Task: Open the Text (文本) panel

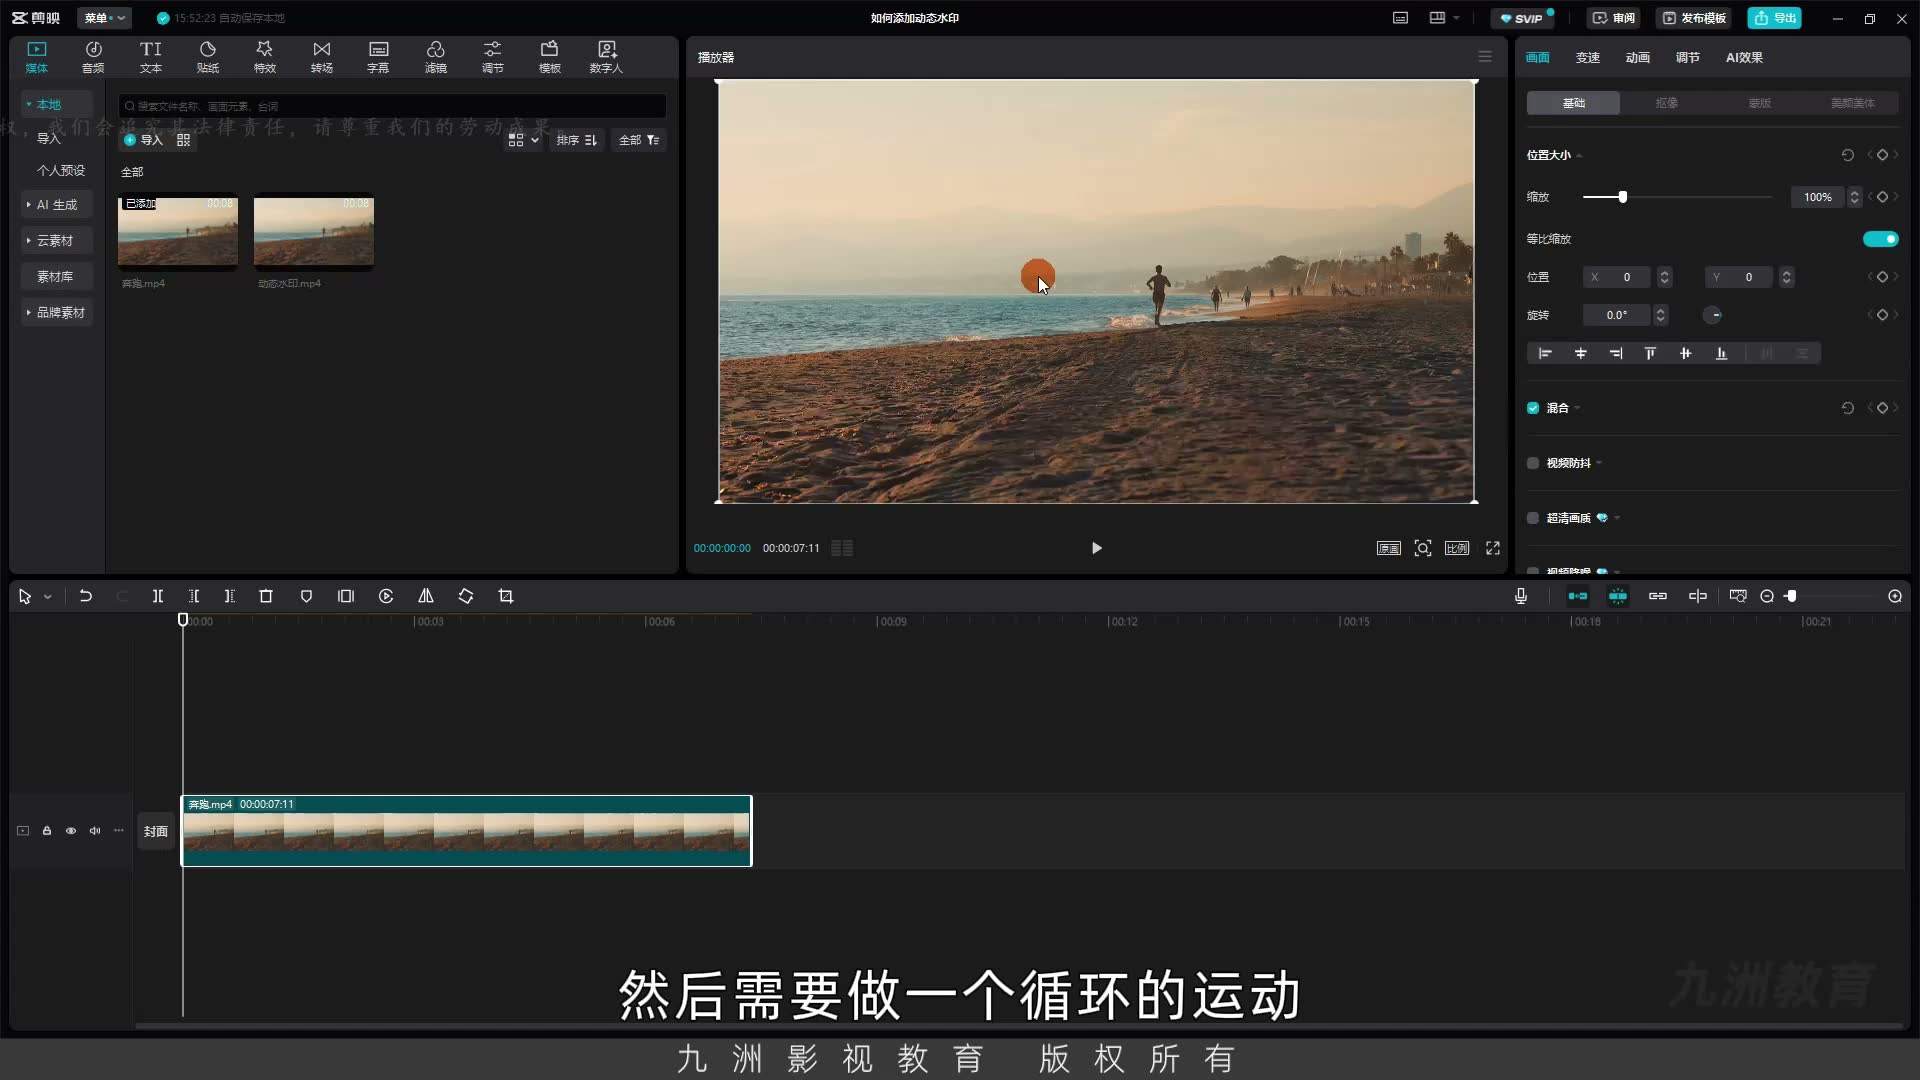Action: coord(151,57)
